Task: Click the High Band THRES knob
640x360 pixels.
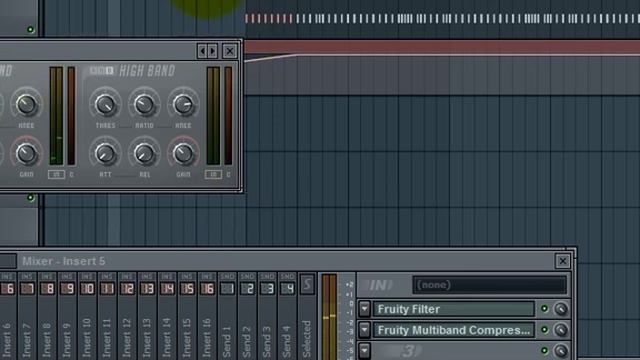Action: [x=105, y=104]
